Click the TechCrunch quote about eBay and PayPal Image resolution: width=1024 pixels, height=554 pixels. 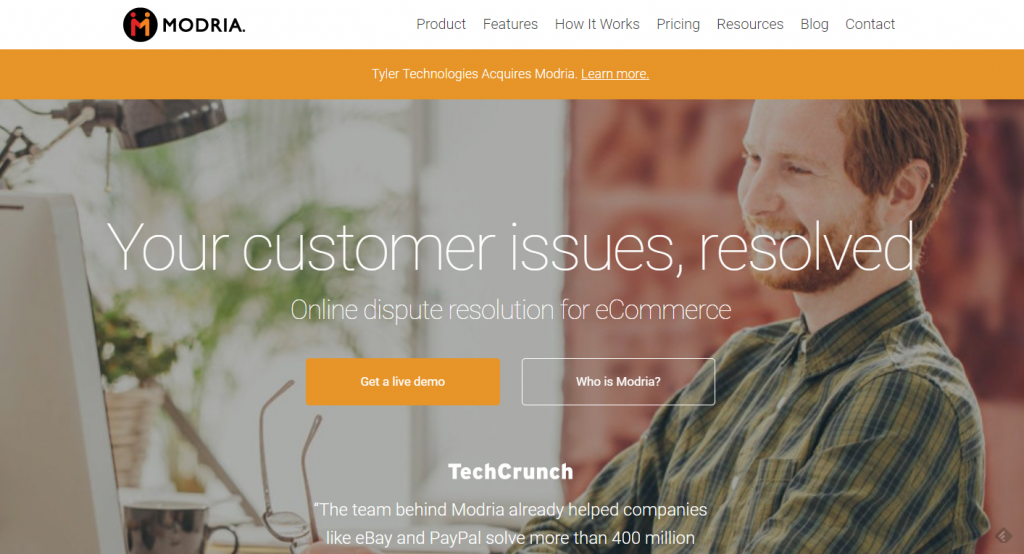tap(510, 524)
